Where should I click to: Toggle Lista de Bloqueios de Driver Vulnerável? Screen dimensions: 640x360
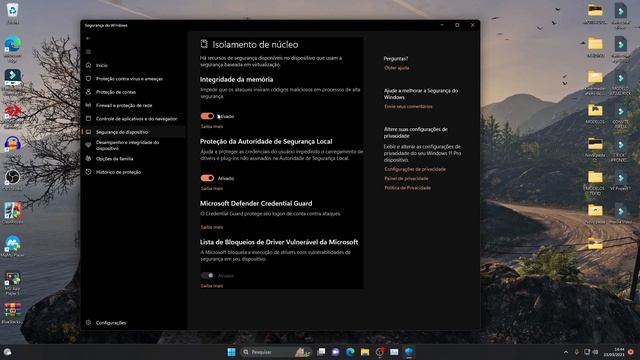pyautogui.click(x=207, y=276)
